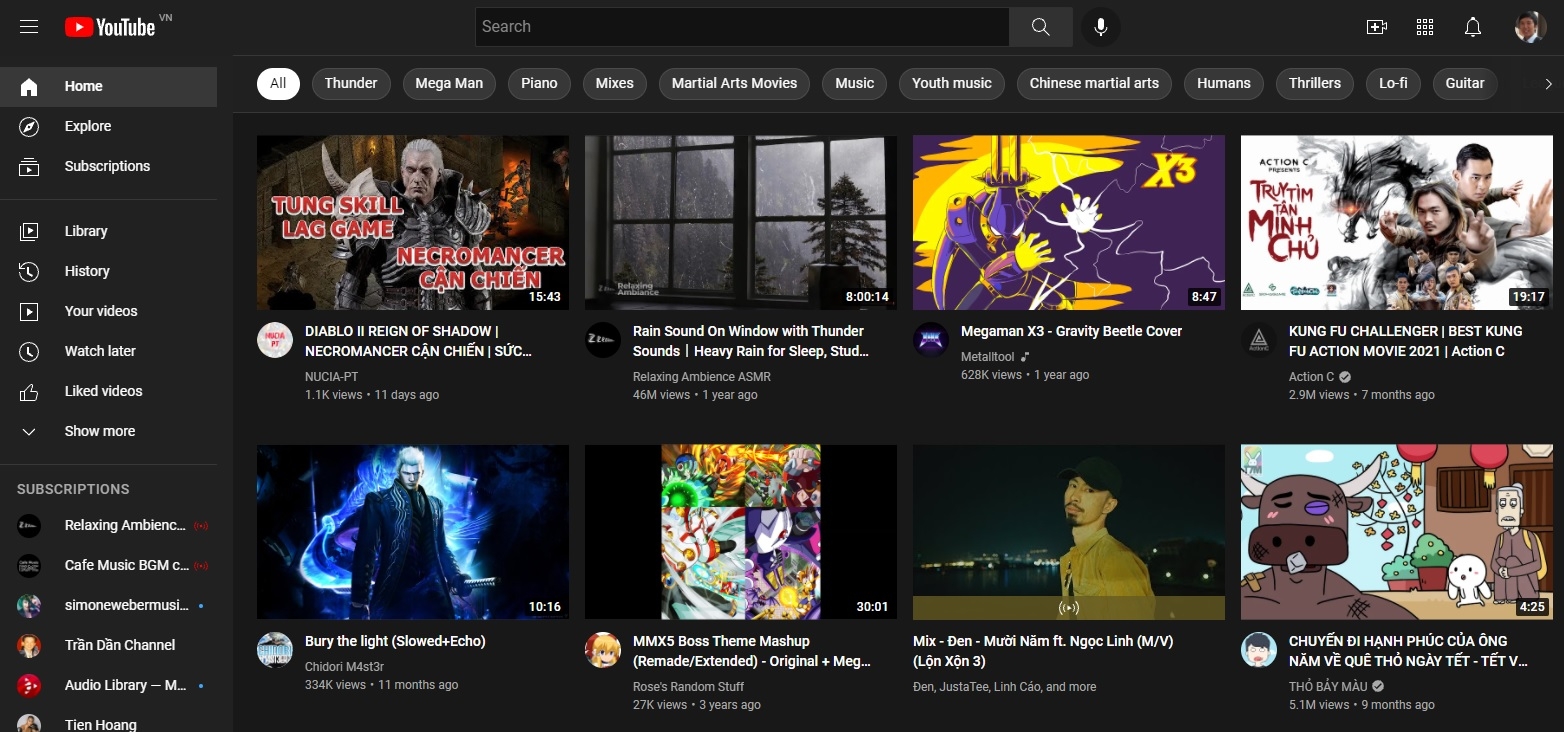Open Subscriptions in sidebar

(x=108, y=167)
